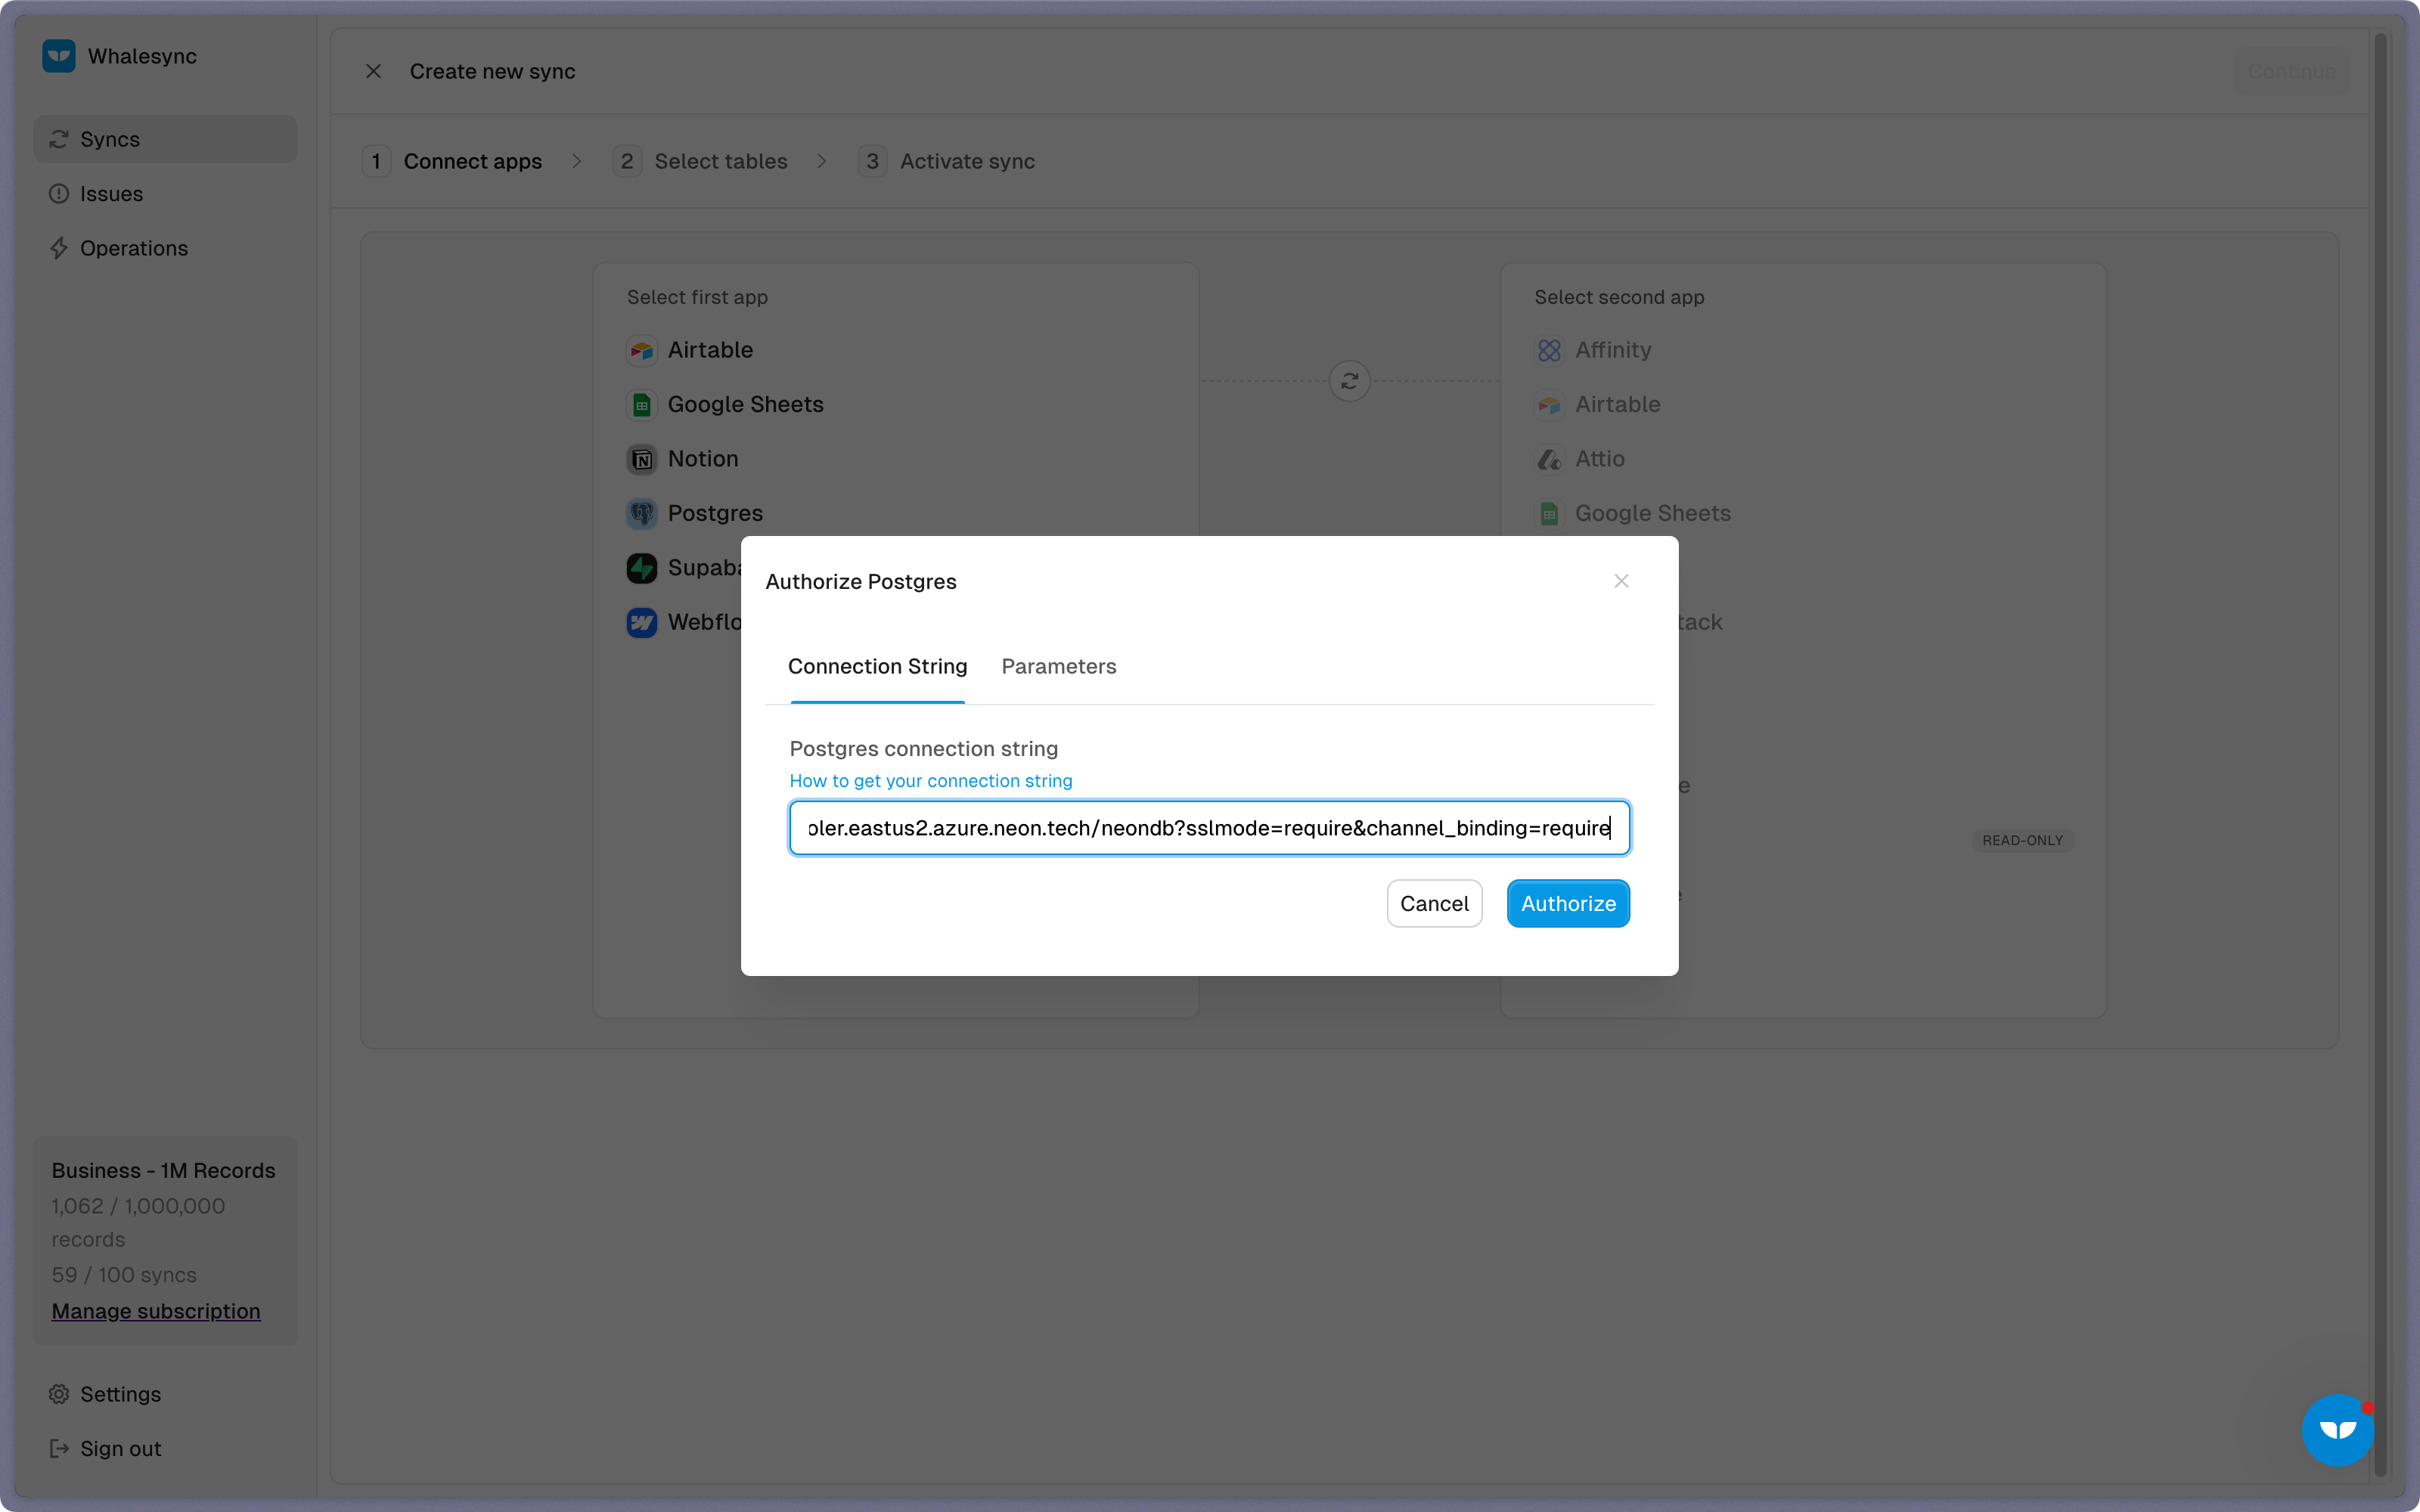
Task: Click the Cancel button
Action: pyautogui.click(x=1434, y=903)
